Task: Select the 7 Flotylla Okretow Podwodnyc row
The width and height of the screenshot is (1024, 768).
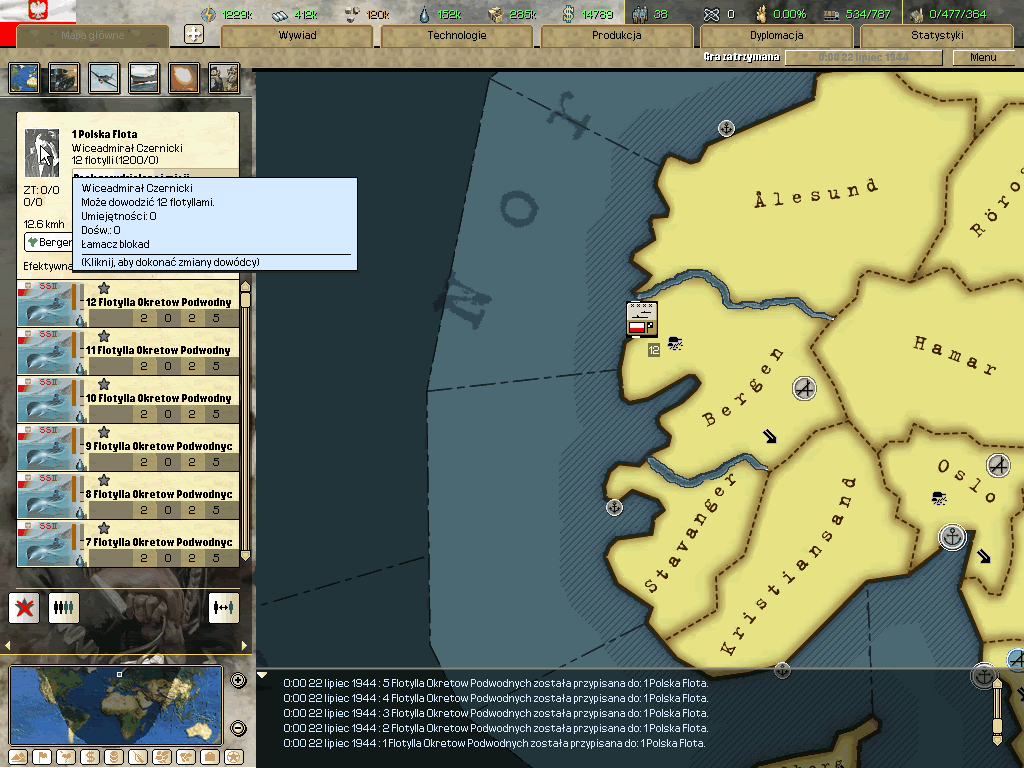Action: (x=128, y=543)
